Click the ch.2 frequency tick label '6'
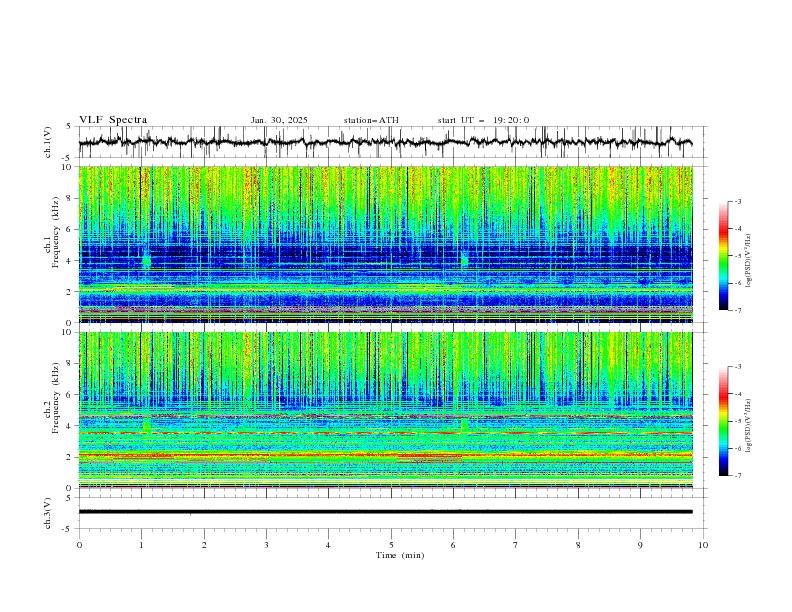The height and width of the screenshot is (612, 792). [70, 395]
